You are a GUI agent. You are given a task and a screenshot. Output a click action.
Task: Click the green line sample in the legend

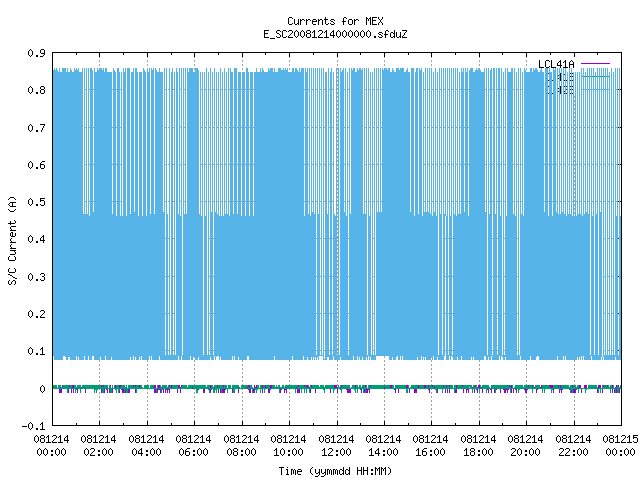coord(595,76)
